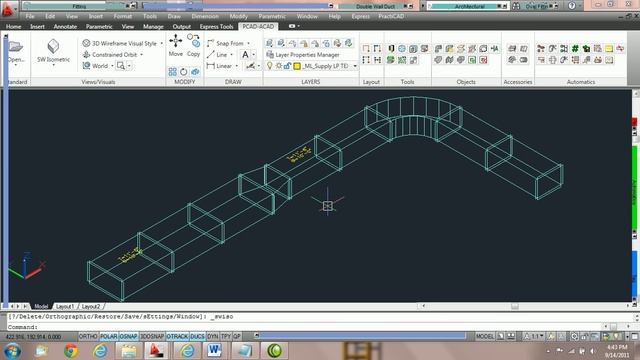Click the SW Isometric view cube icon
Screen dimensions: 640x360
pyautogui.click(x=53, y=46)
